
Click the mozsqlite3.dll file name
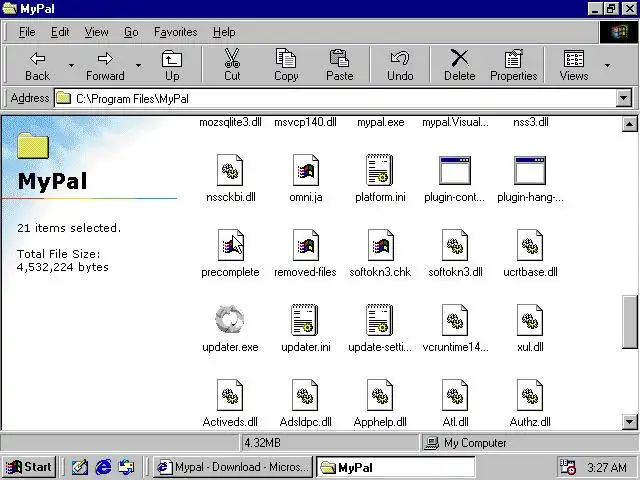230,122
